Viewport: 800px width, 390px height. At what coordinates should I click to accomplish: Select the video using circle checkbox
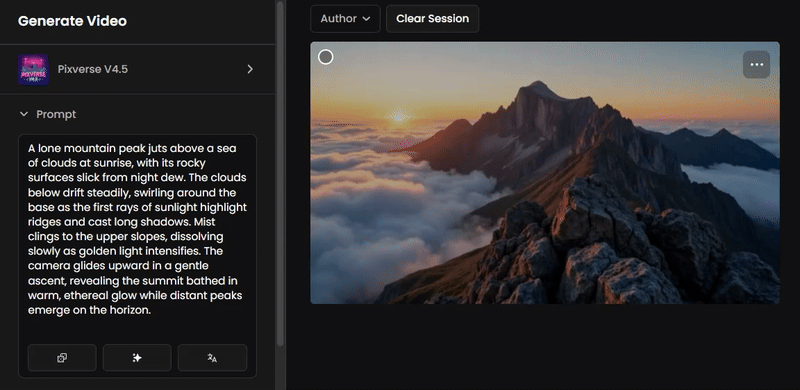pos(326,57)
